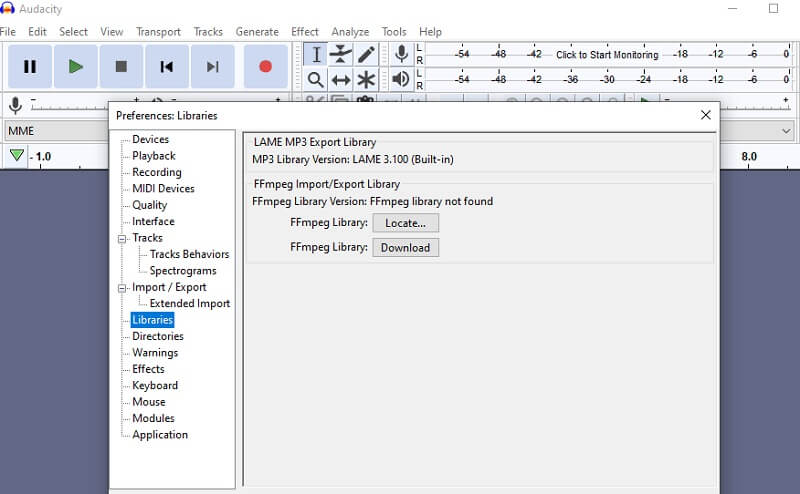This screenshot has width=800, height=494.
Task: Select Import / Export preferences category
Action: click(x=169, y=287)
